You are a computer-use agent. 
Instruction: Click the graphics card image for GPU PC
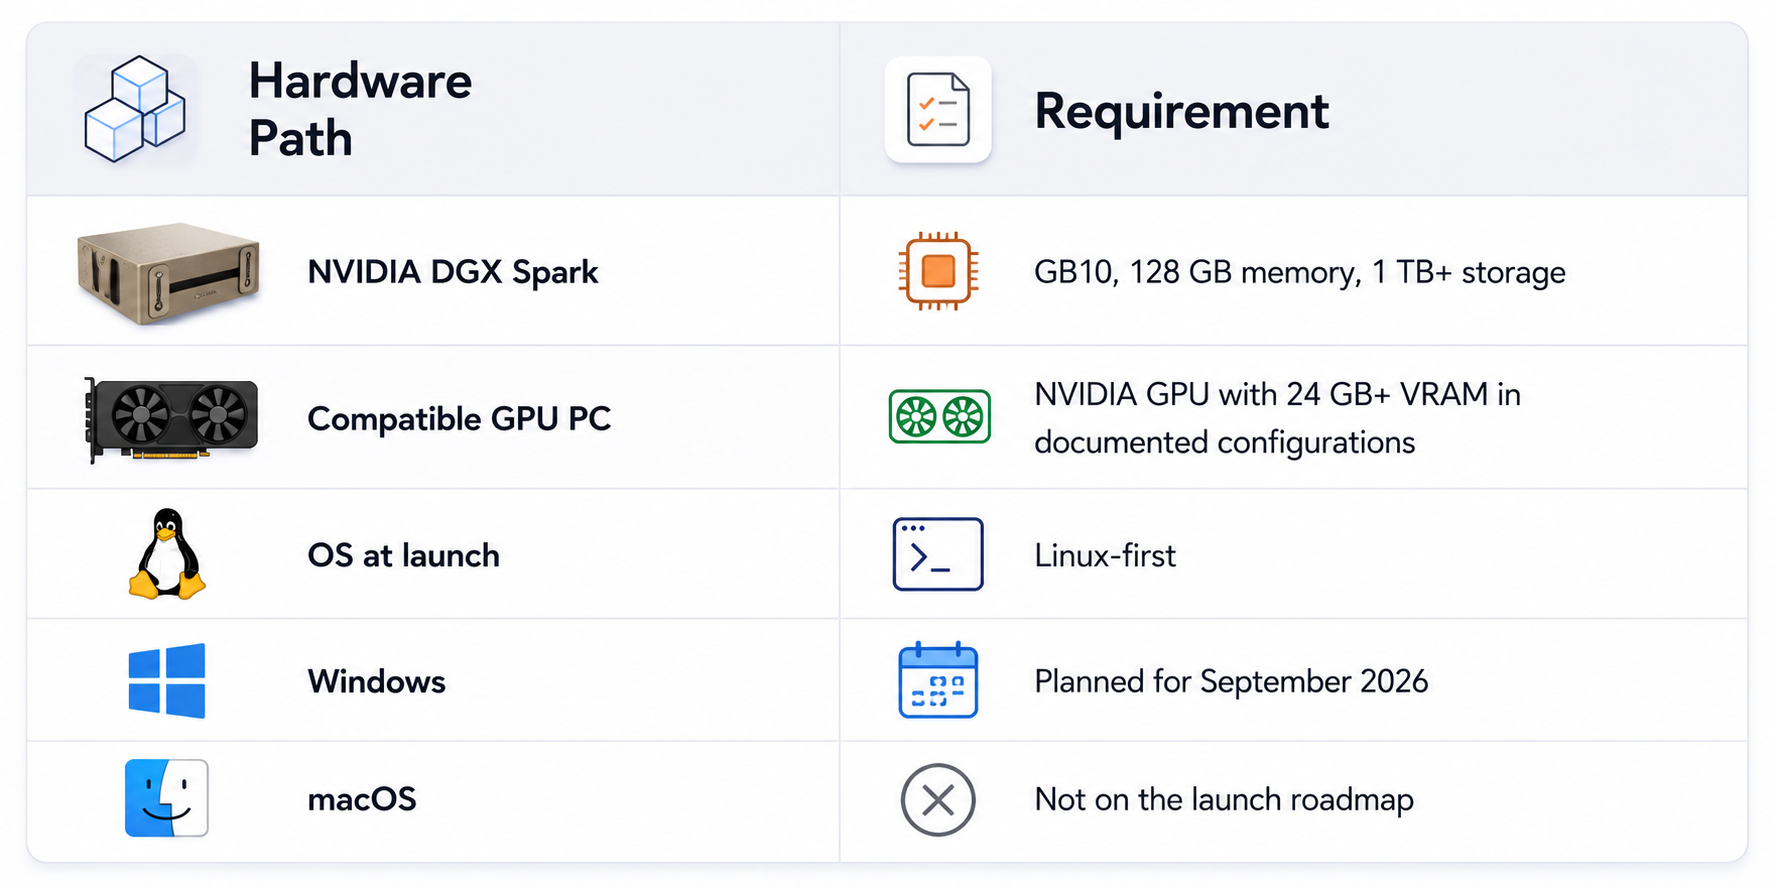tap(171, 419)
